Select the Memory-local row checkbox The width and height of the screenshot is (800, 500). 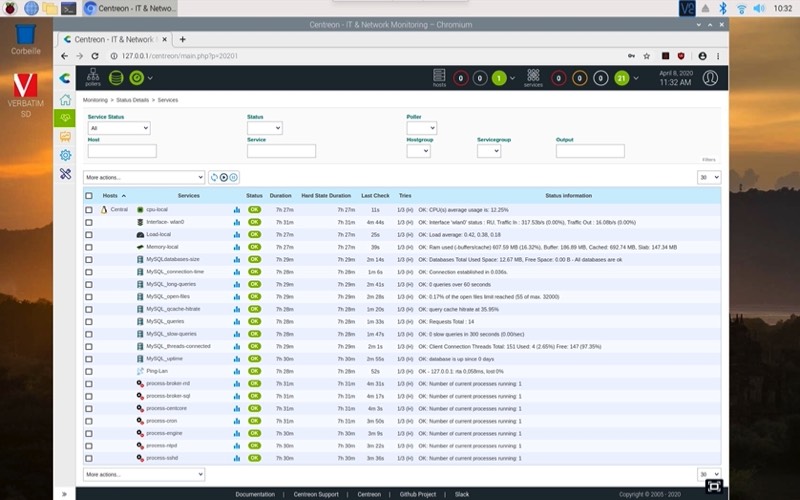pos(89,247)
